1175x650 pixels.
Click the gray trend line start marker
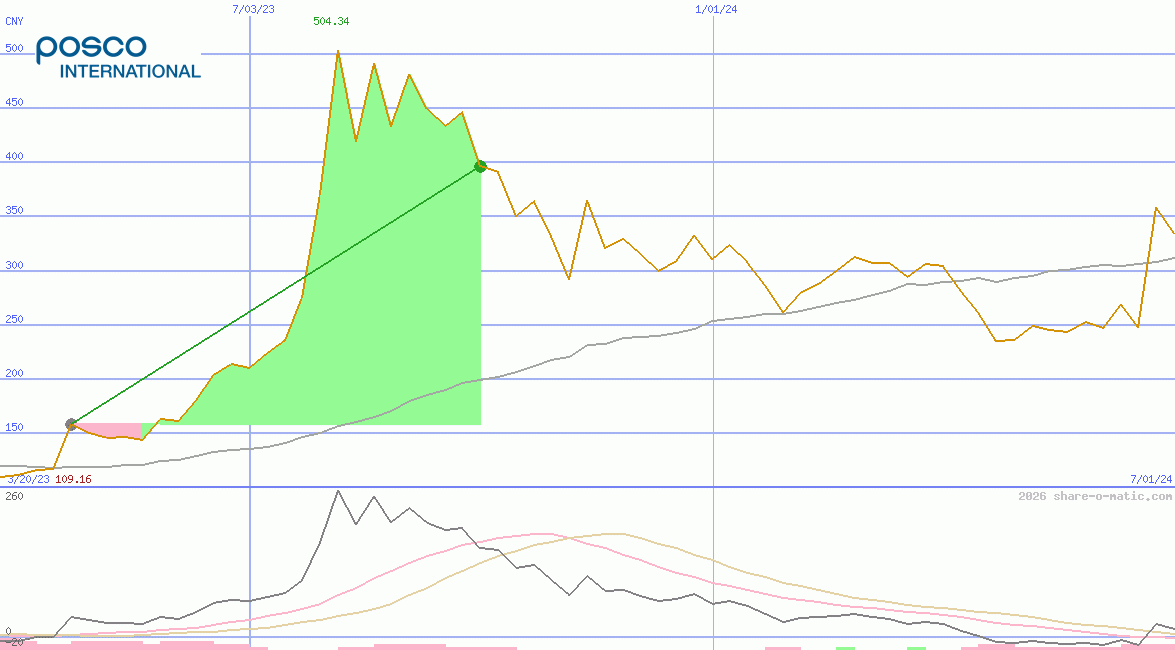click(71, 424)
